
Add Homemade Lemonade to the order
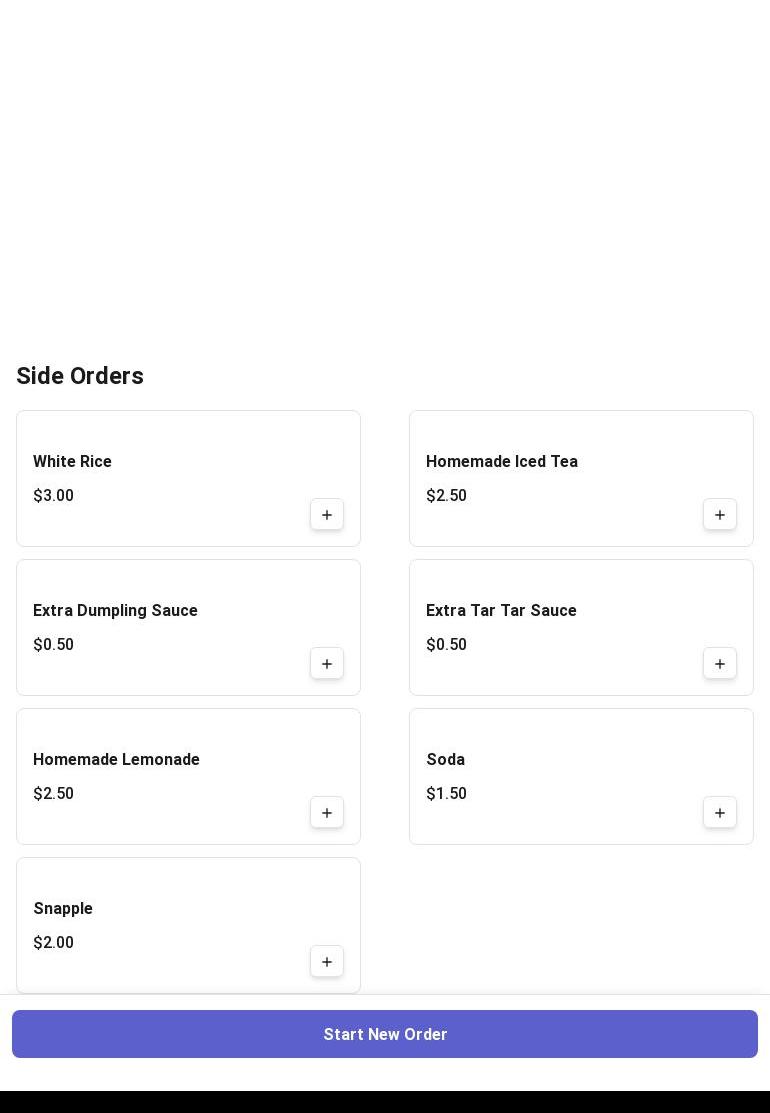point(327,813)
